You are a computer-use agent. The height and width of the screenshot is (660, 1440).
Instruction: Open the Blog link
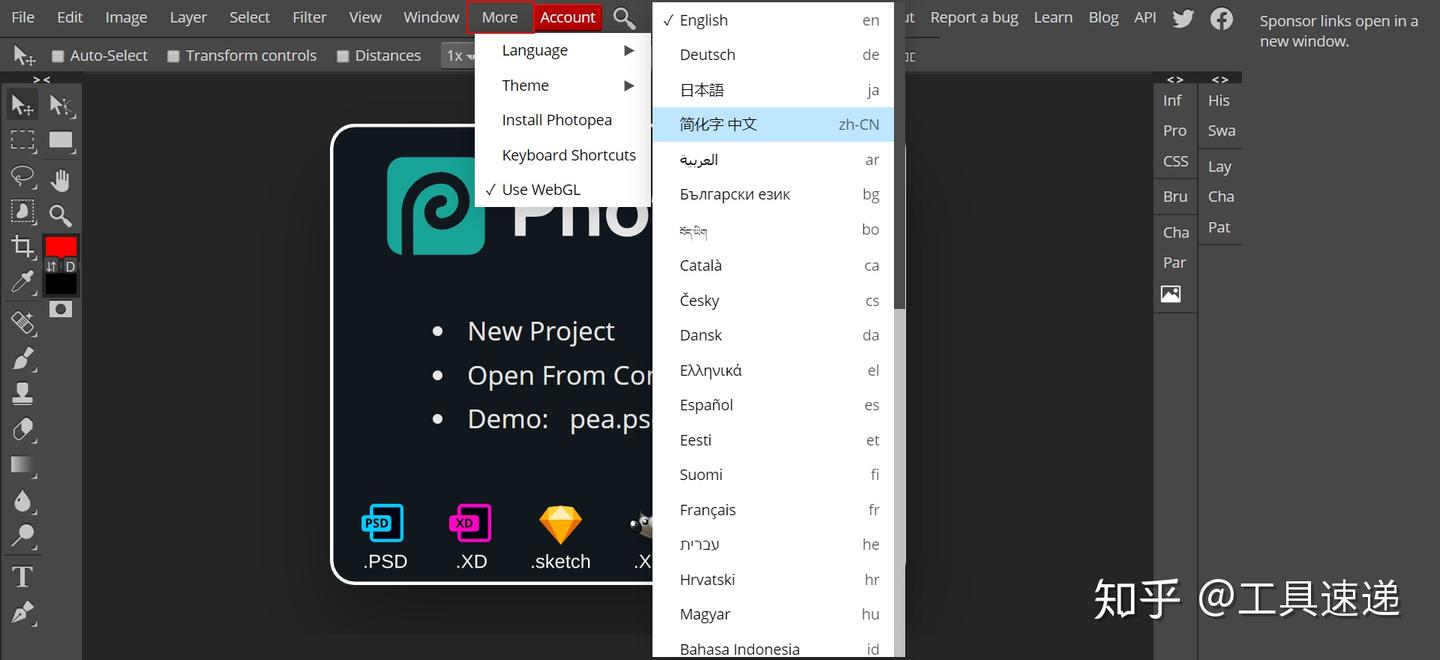[x=1103, y=17]
